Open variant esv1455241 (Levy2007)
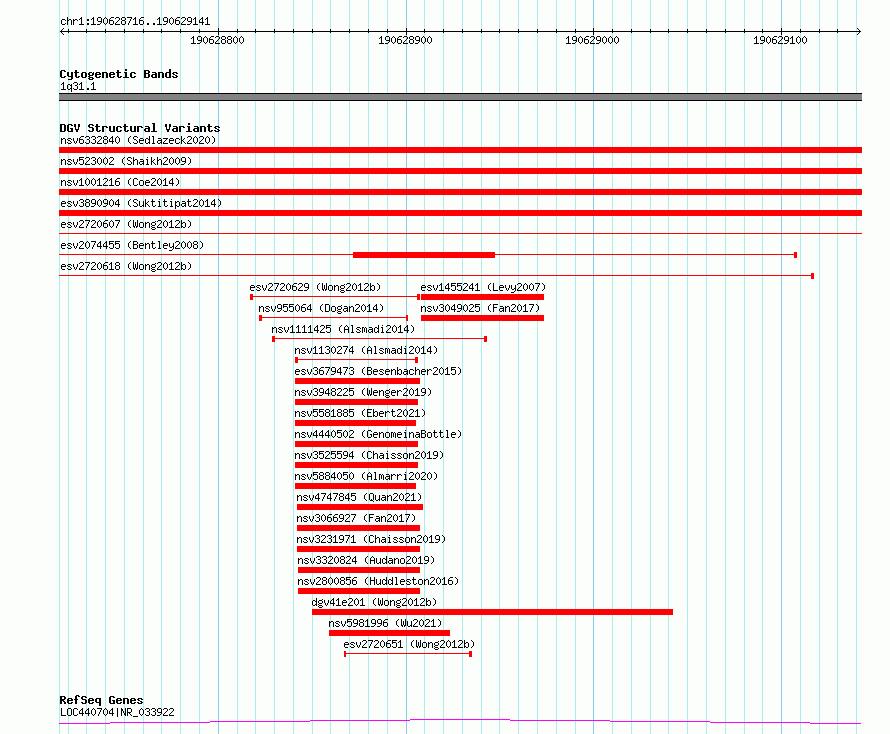Image resolution: width=890 pixels, height=734 pixels. [x=483, y=287]
